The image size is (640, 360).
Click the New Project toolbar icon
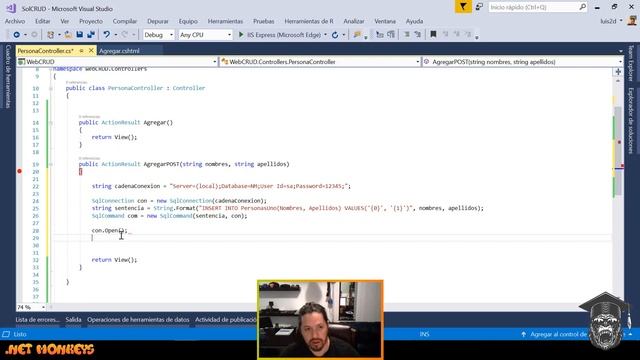51,35
